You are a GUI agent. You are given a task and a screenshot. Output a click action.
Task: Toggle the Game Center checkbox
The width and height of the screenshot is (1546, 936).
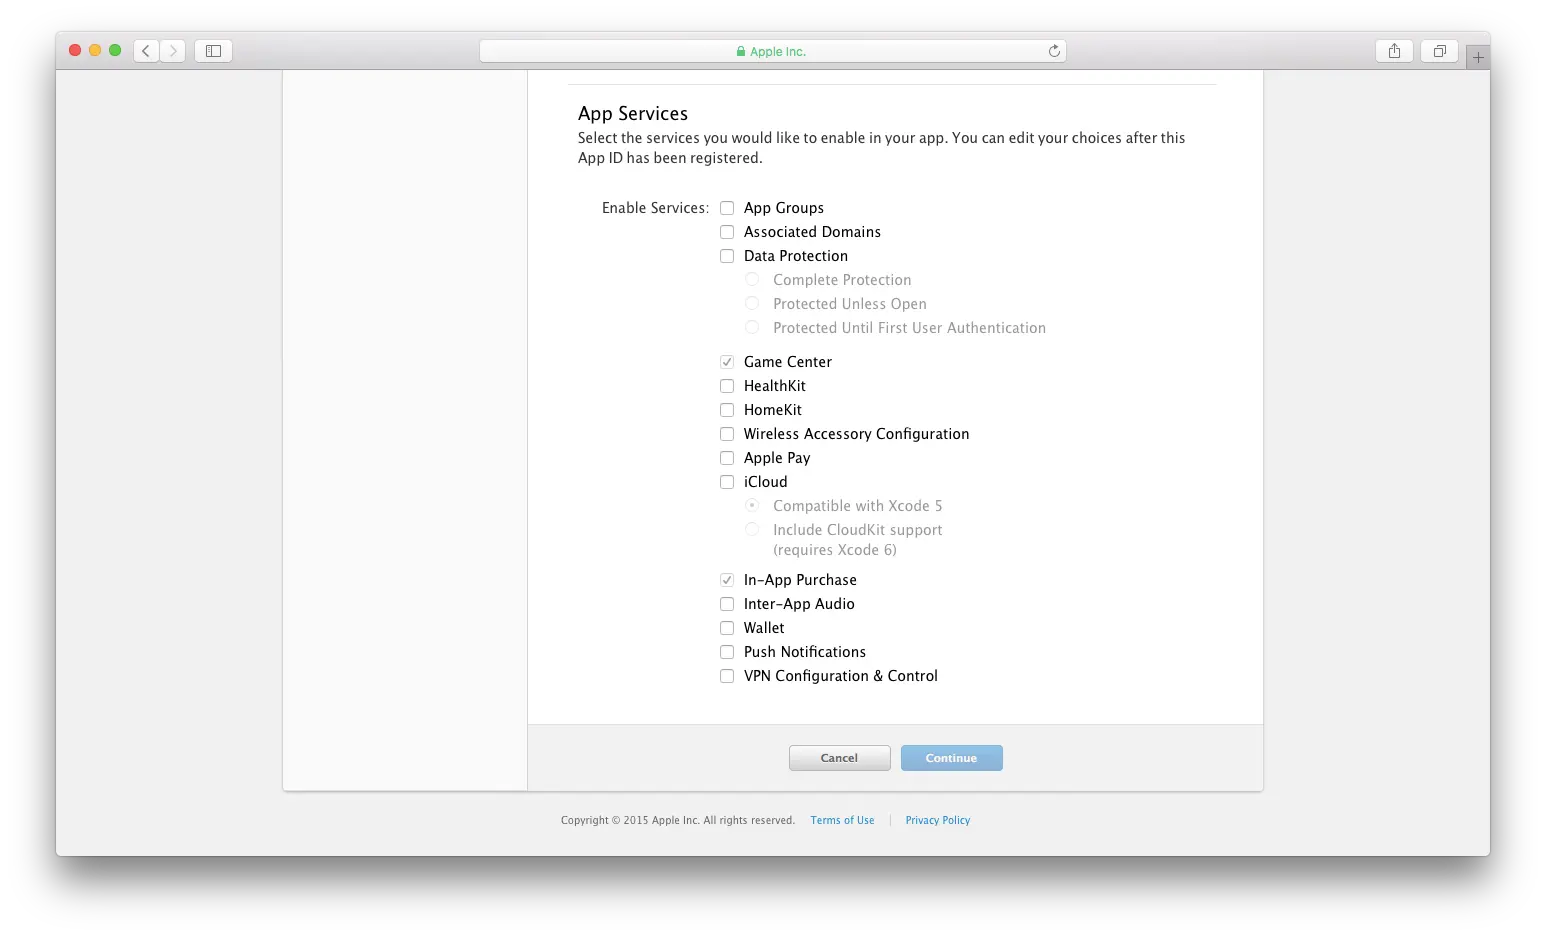(727, 362)
